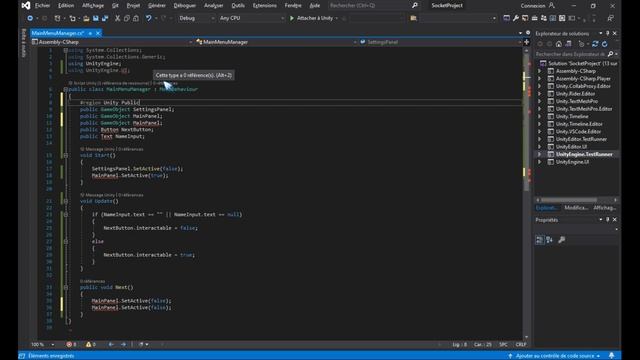Collapse the MainMenuManager class outline
Image resolution: width=640 pixels, height=360 pixels.
pos(65,89)
